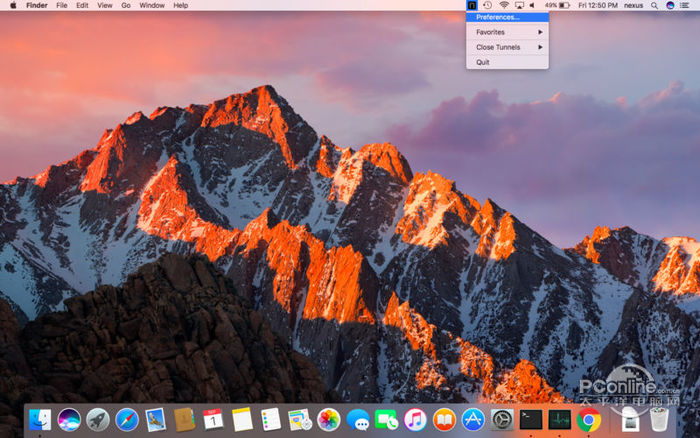Open the Go menu
This screenshot has height=438, width=700.
125,5
